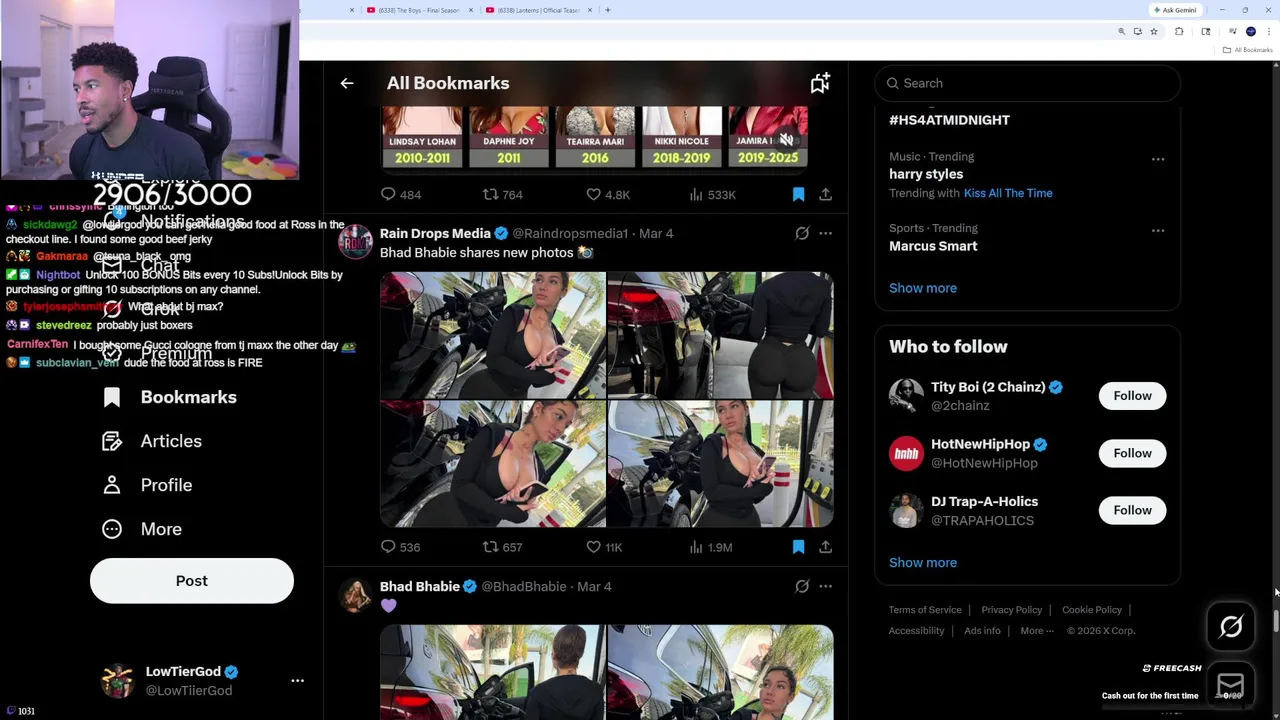Remove bookmark on the 533K-views post
This screenshot has width=1280, height=720.
[798, 194]
